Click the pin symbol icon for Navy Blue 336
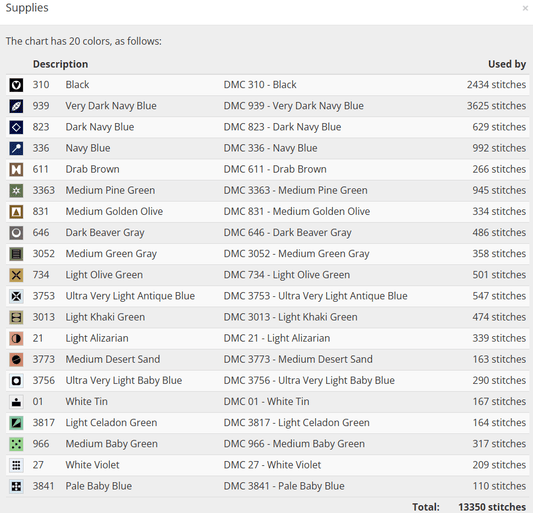Image resolution: width=533 pixels, height=513 pixels. tap(16, 148)
